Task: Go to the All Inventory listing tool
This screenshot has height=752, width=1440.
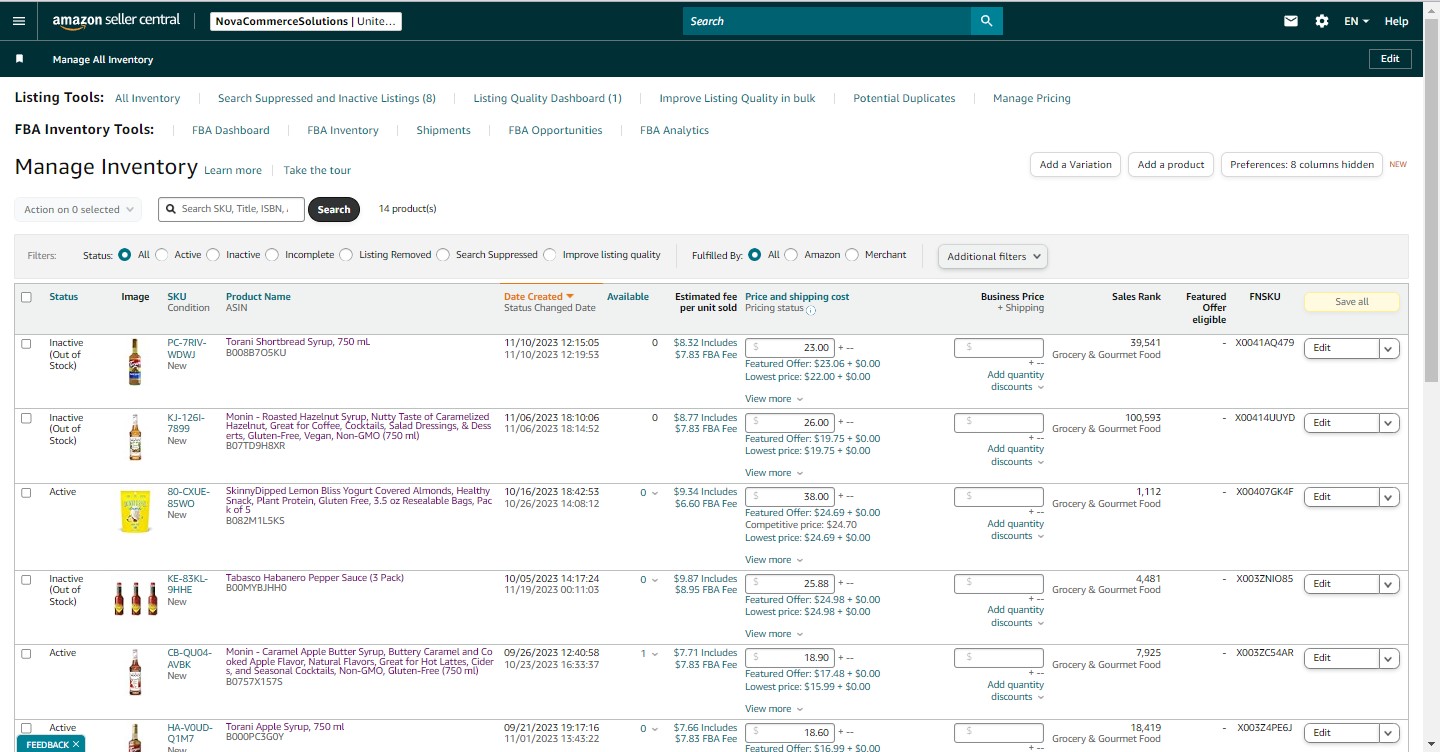Action: pyautogui.click(x=148, y=98)
